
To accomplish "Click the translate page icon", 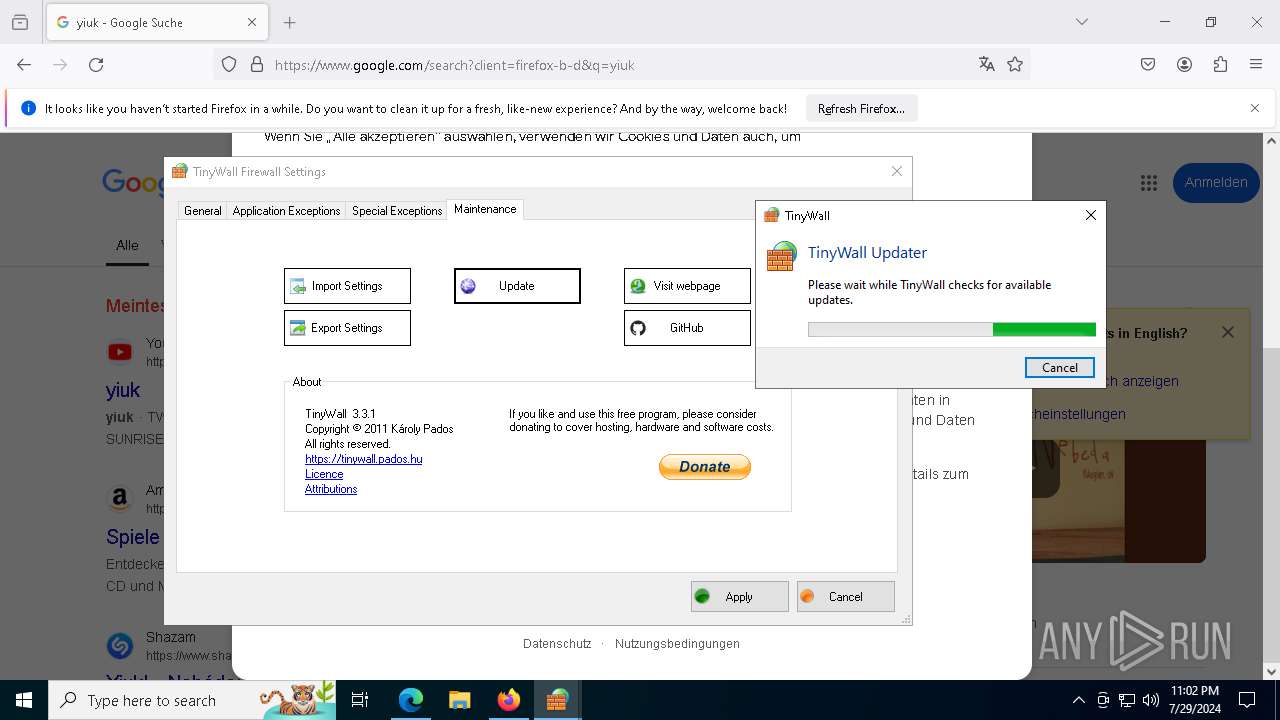I will (987, 65).
